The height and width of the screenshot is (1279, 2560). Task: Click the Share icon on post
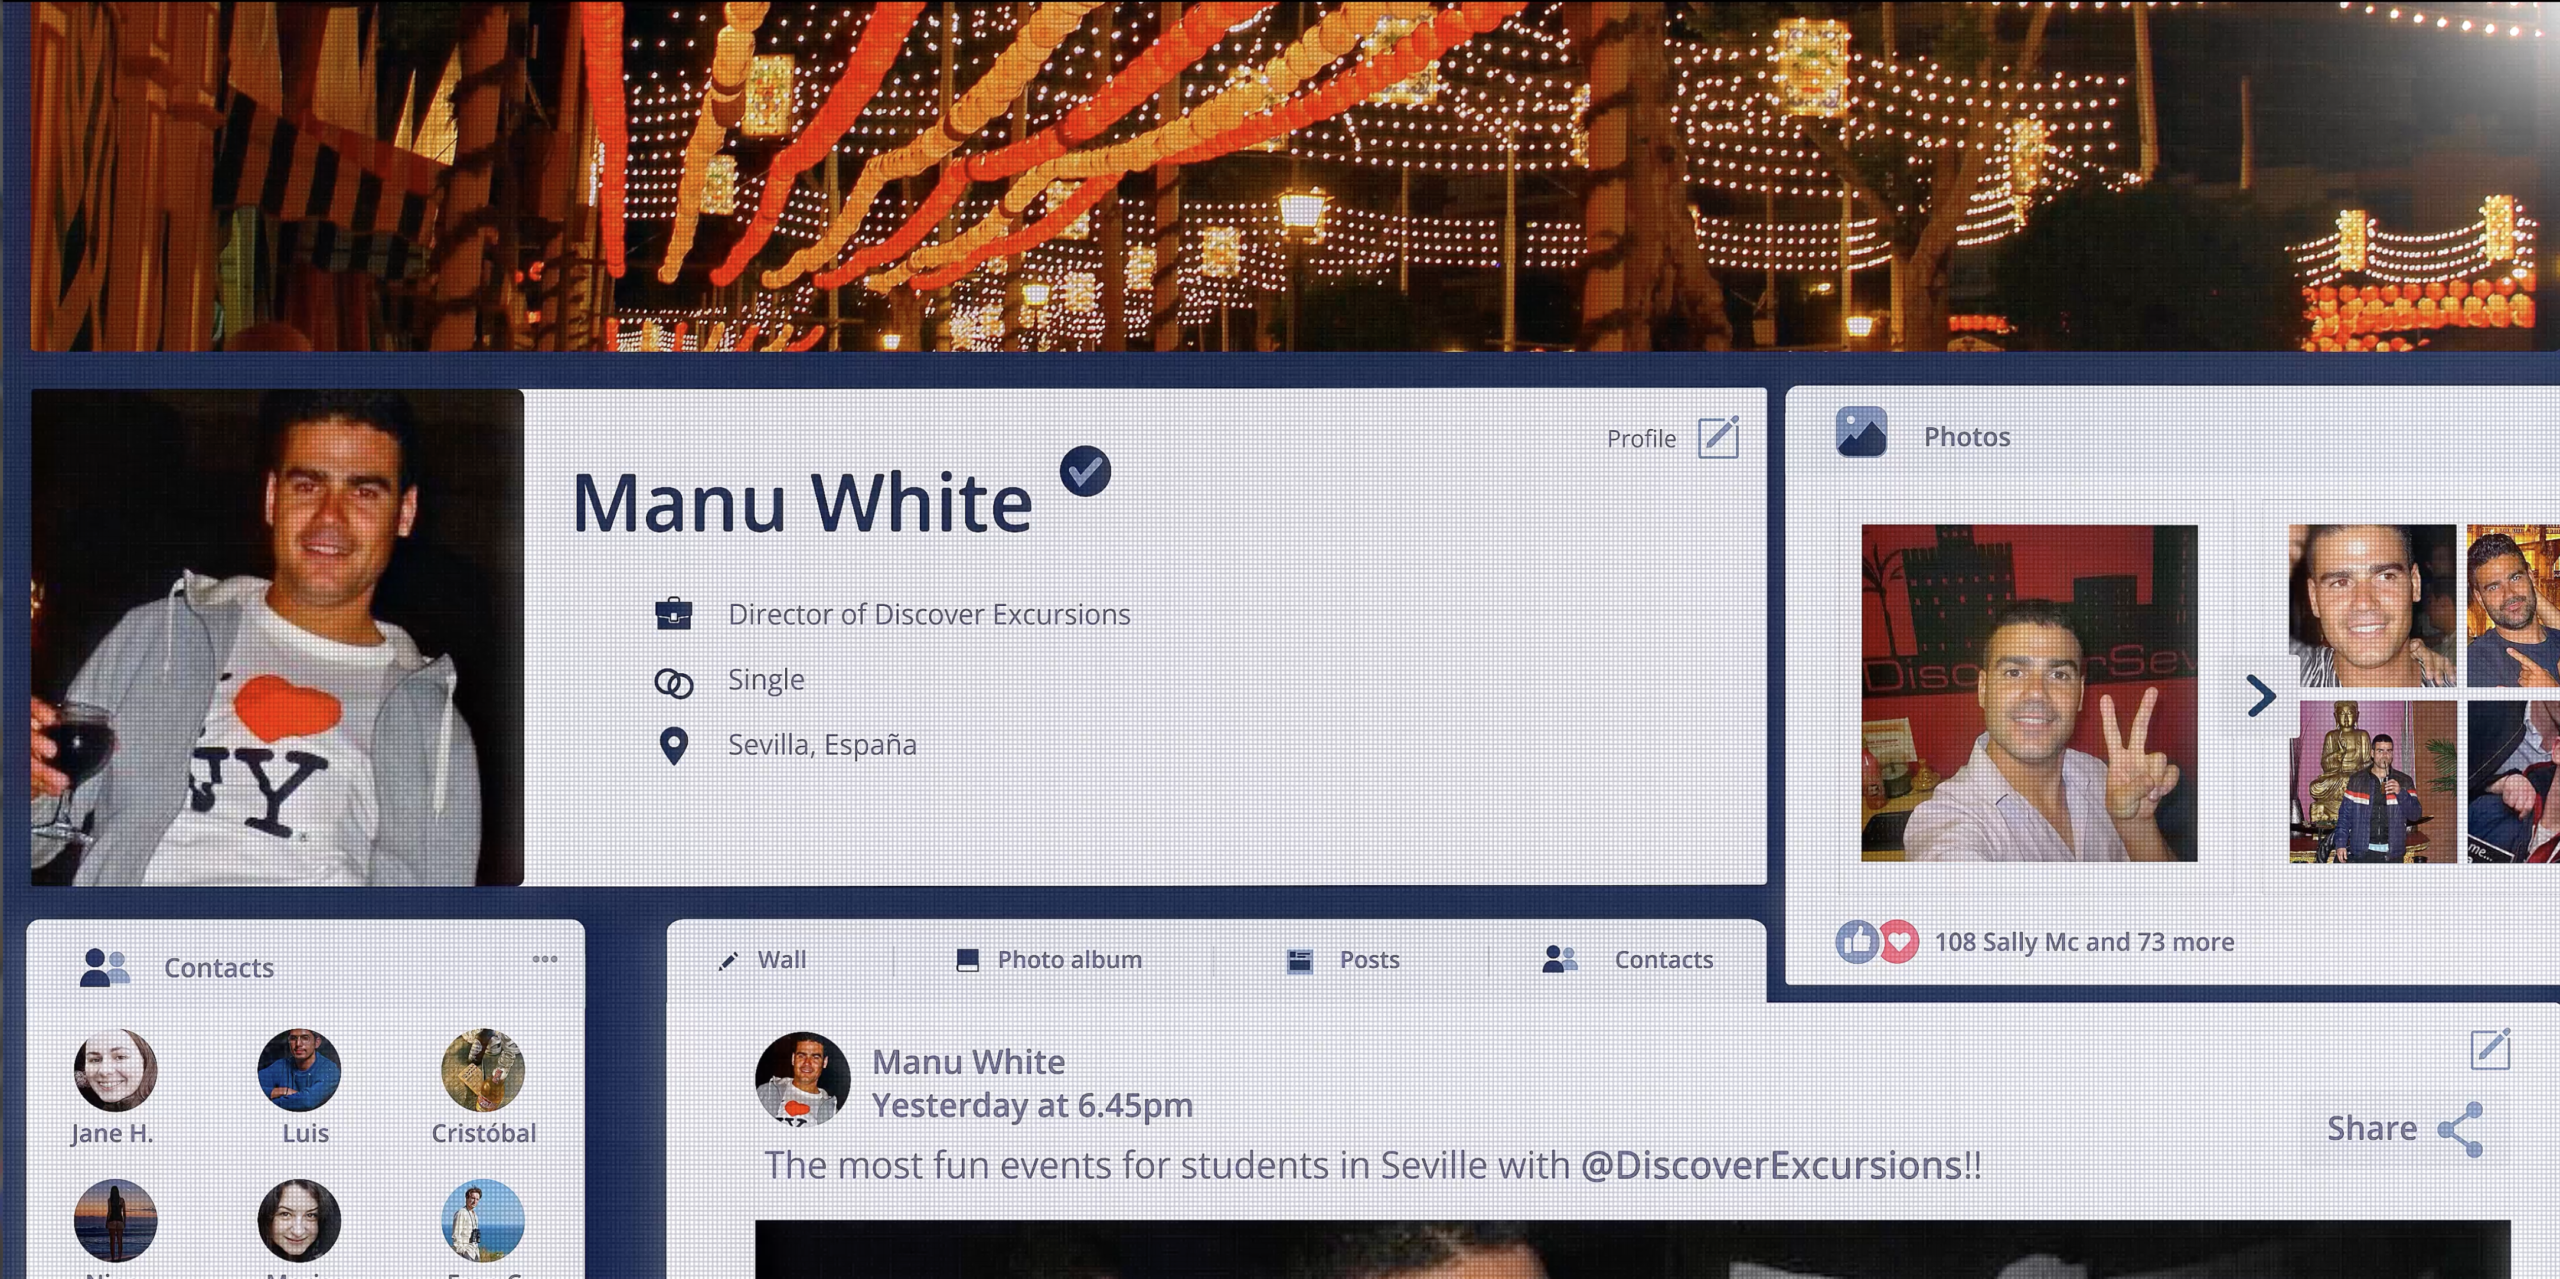coord(2461,1129)
